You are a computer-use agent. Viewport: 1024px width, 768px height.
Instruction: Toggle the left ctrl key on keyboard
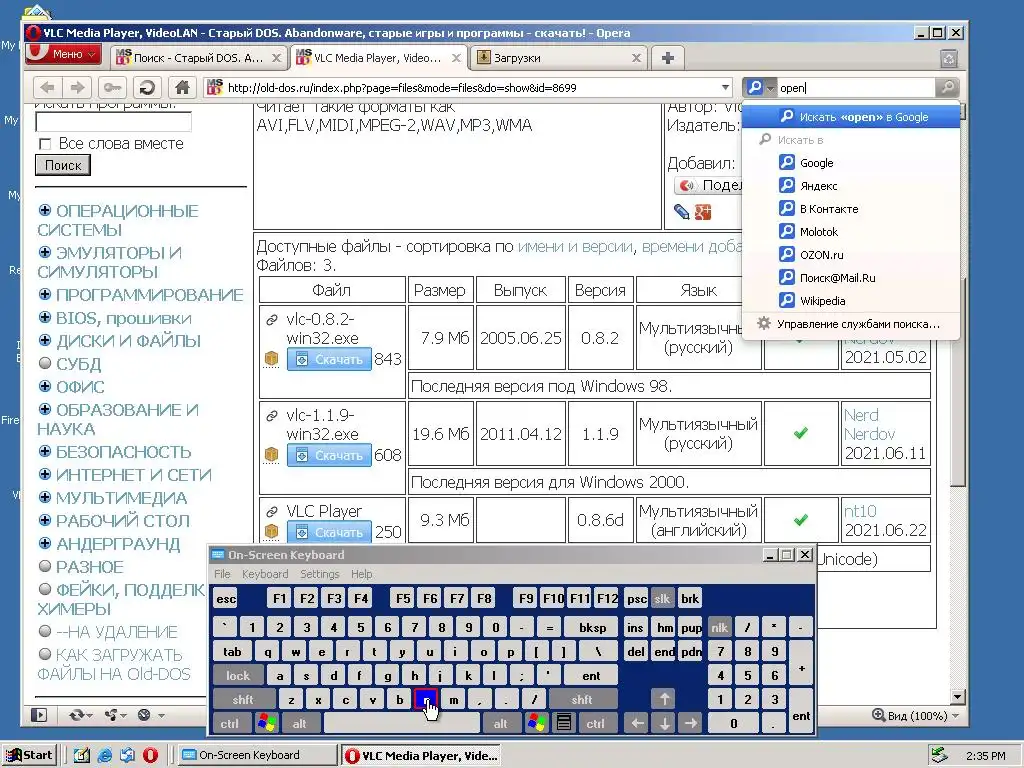click(x=229, y=724)
